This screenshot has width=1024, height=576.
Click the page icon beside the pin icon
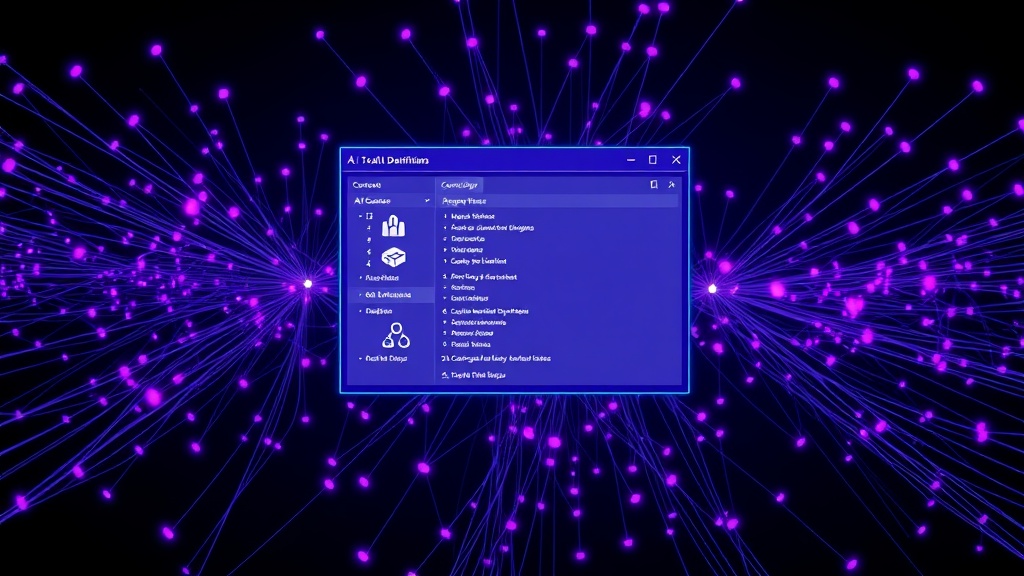pyautogui.click(x=654, y=185)
